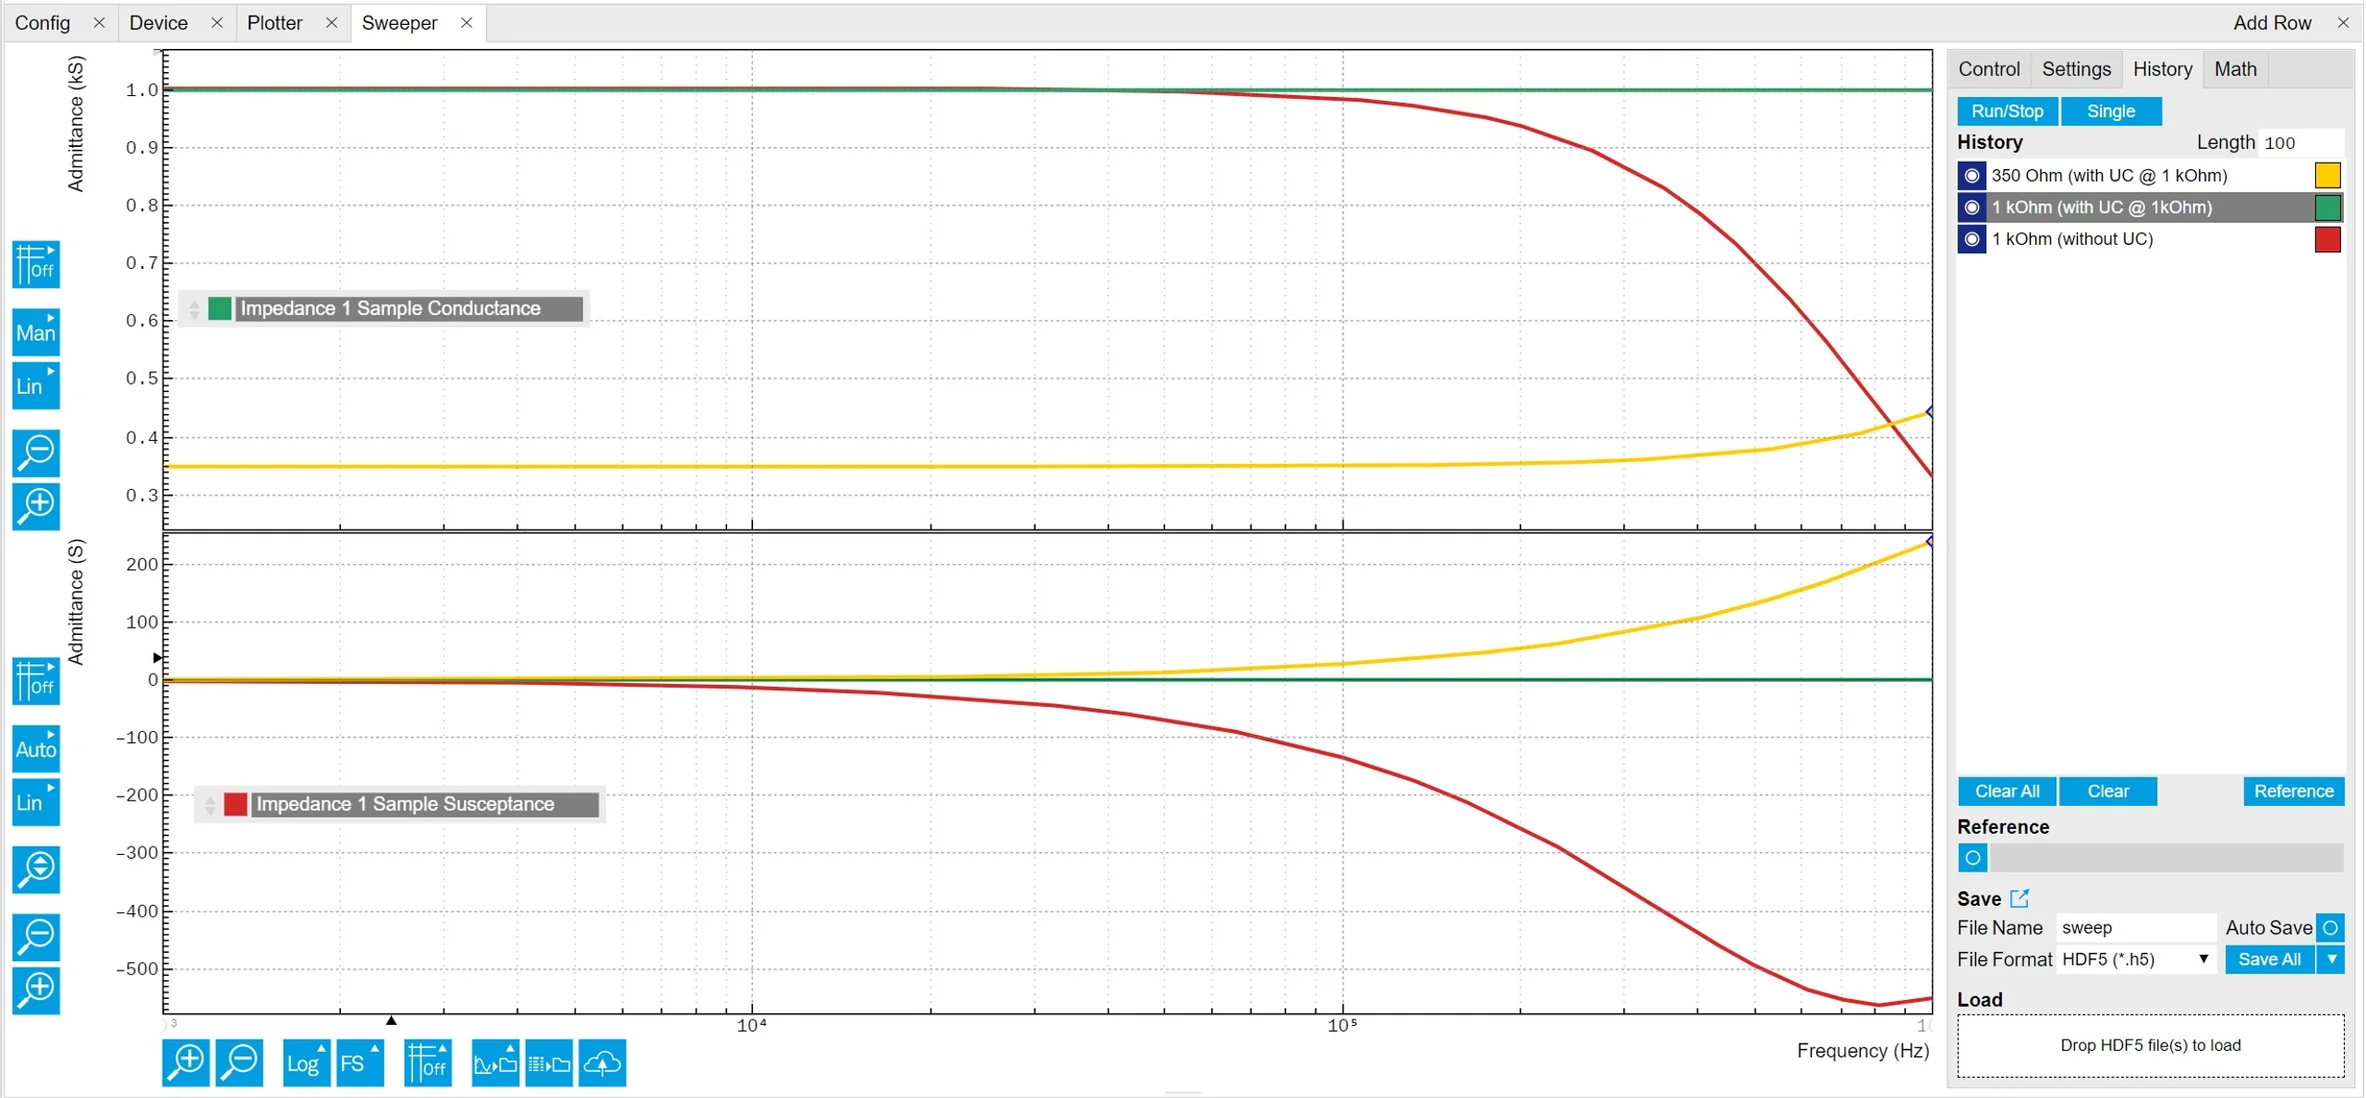Open the Math side tab

[2235, 69]
